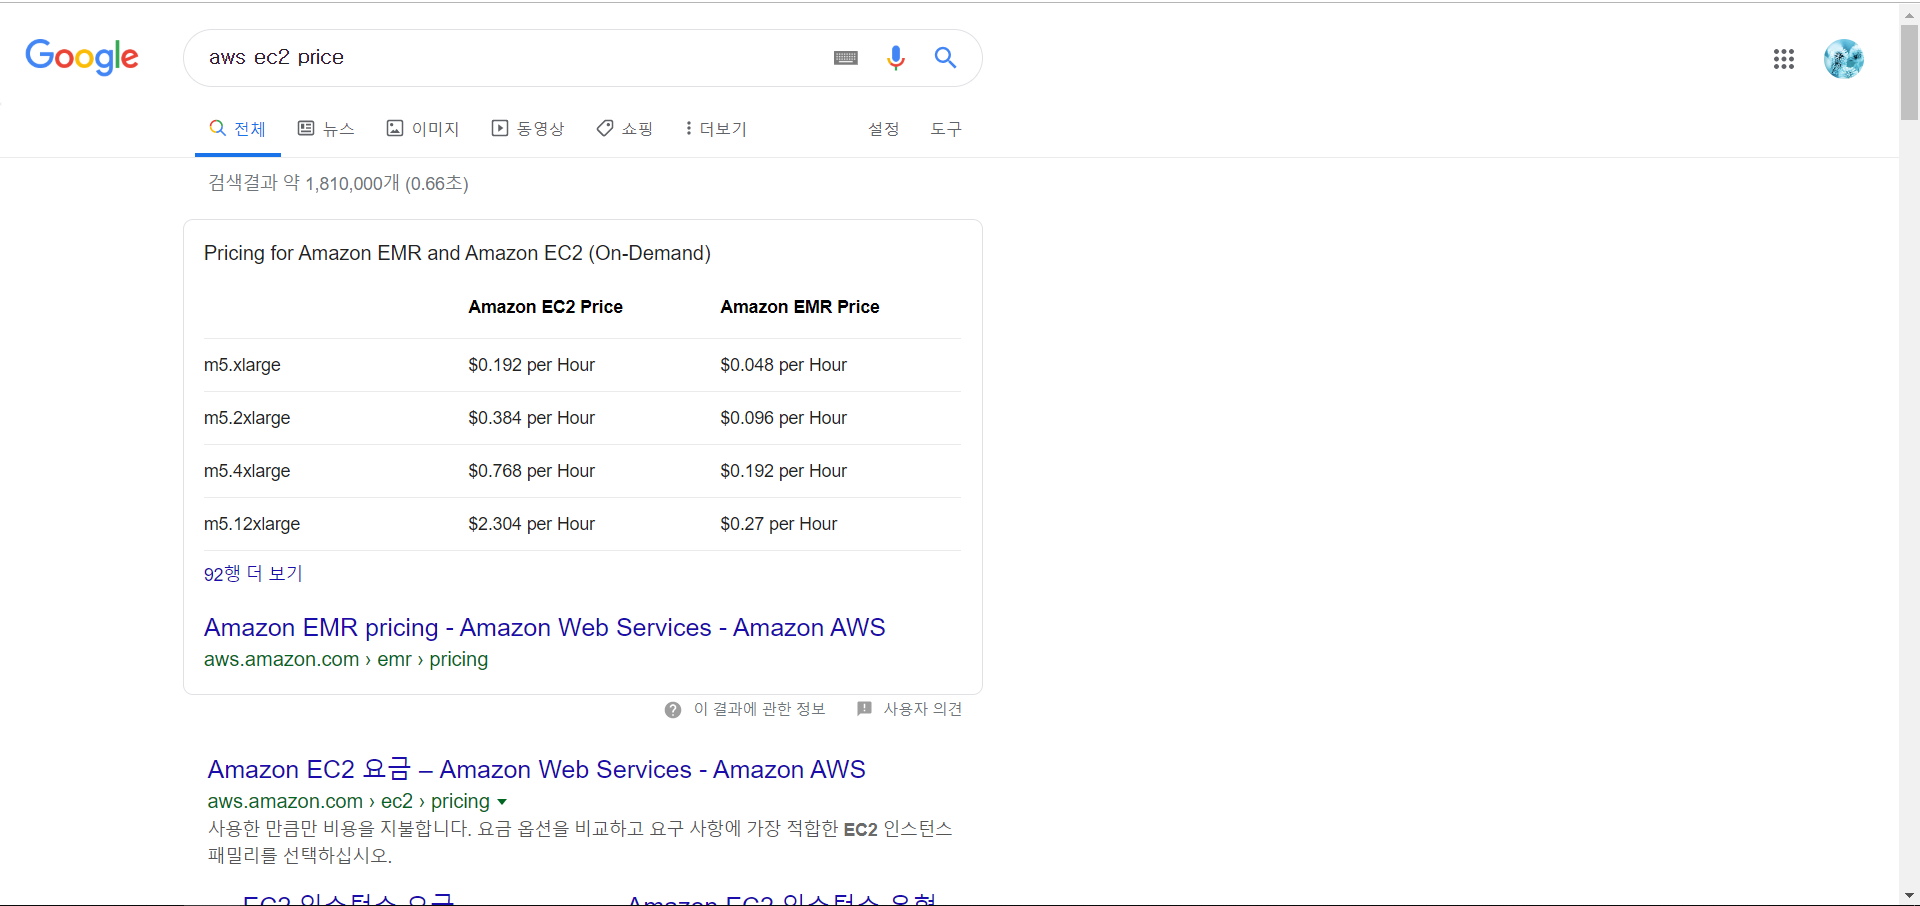Open the Google apps grid
The image size is (1920, 906).
[1784, 59]
